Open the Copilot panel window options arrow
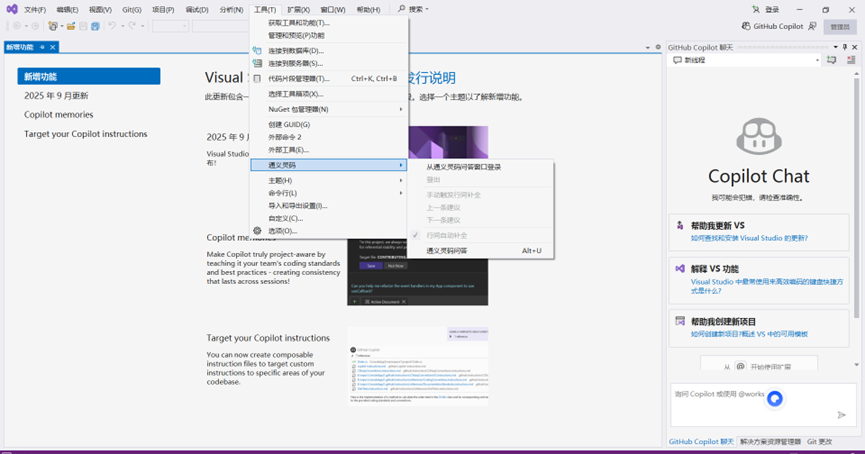 click(835, 47)
